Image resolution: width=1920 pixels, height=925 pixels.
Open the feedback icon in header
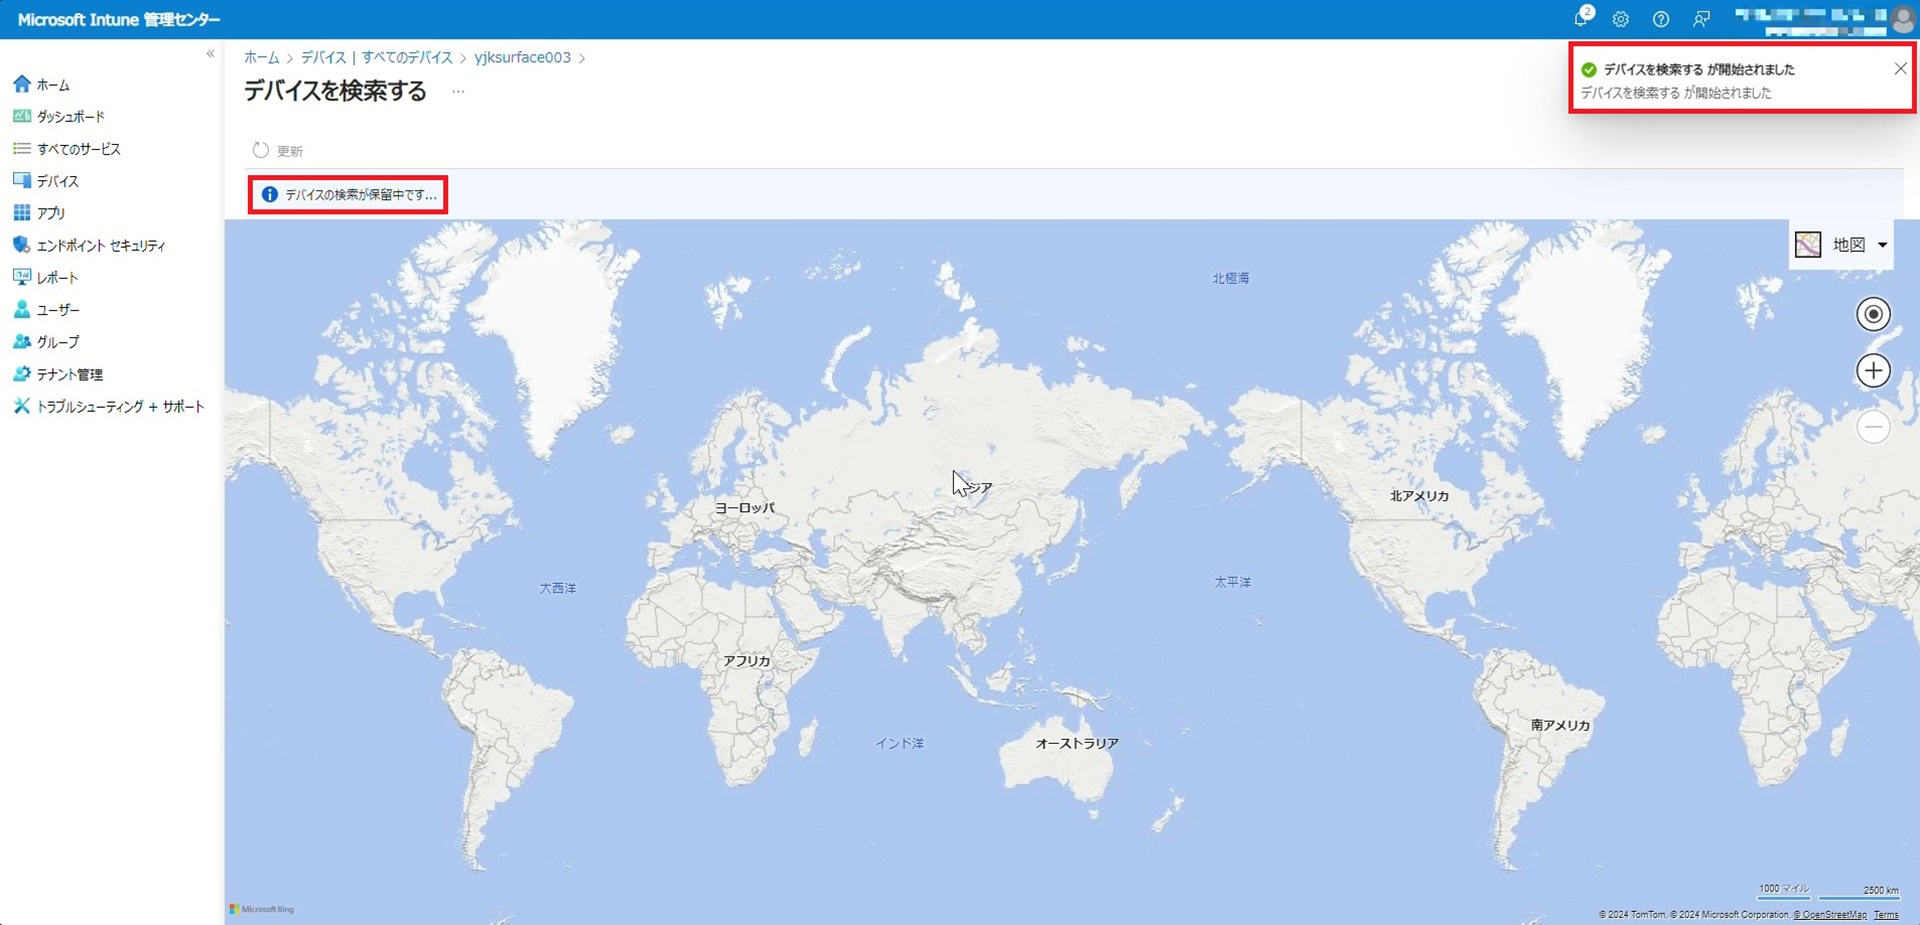(x=1701, y=19)
